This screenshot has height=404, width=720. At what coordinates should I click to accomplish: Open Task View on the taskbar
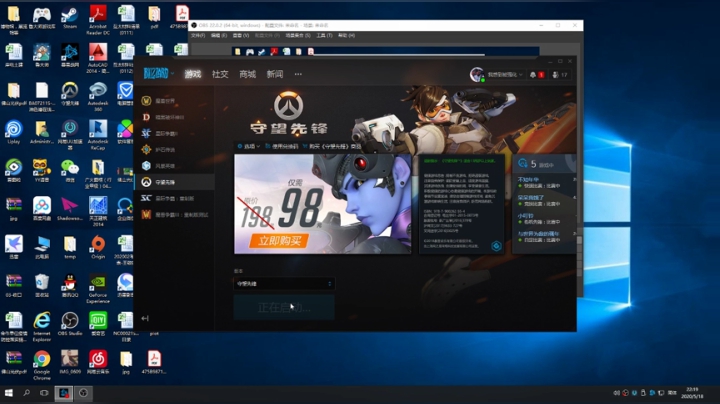[44, 393]
